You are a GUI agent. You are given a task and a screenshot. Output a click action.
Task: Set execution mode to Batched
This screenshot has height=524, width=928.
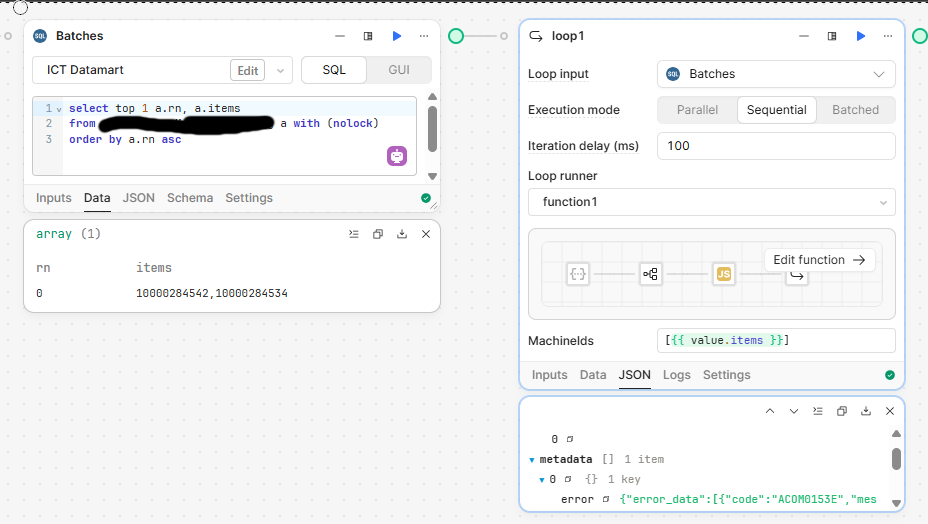click(855, 110)
